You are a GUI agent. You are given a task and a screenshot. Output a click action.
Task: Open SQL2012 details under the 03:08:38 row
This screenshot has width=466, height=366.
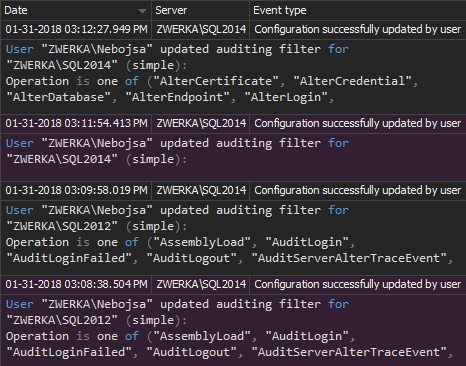(x=233, y=330)
